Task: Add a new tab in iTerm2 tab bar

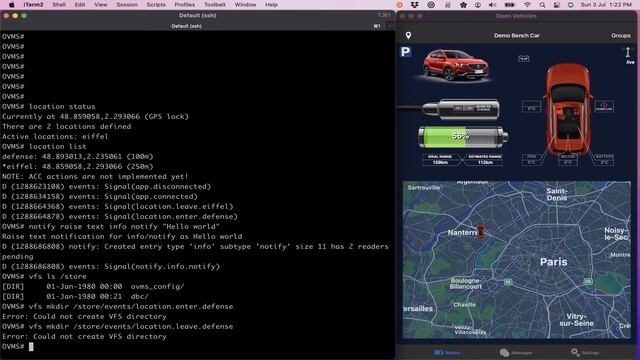Action: tap(390, 26)
